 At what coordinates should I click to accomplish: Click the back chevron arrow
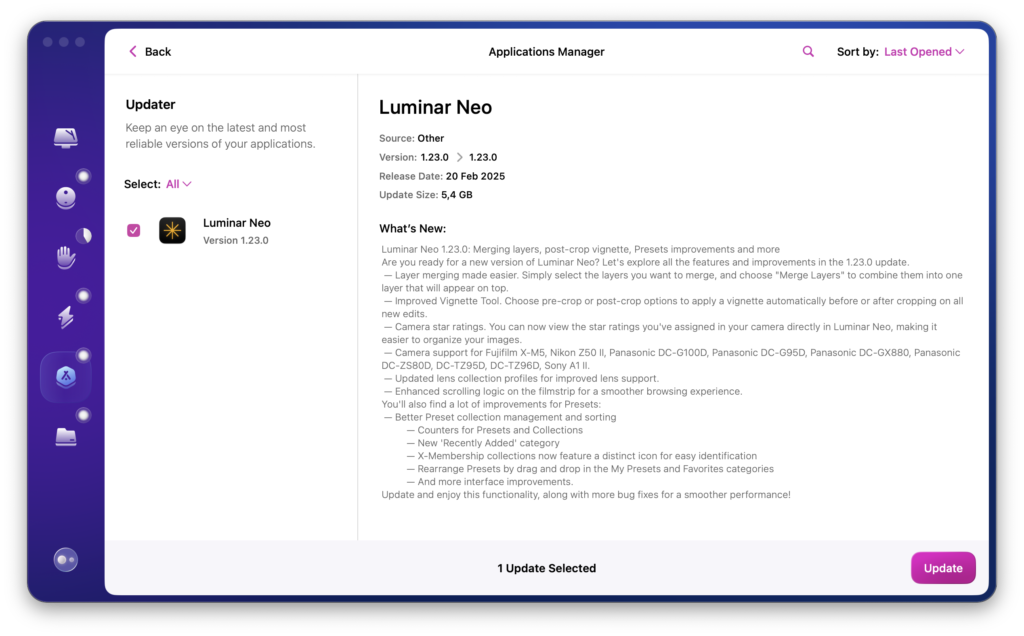coord(133,52)
